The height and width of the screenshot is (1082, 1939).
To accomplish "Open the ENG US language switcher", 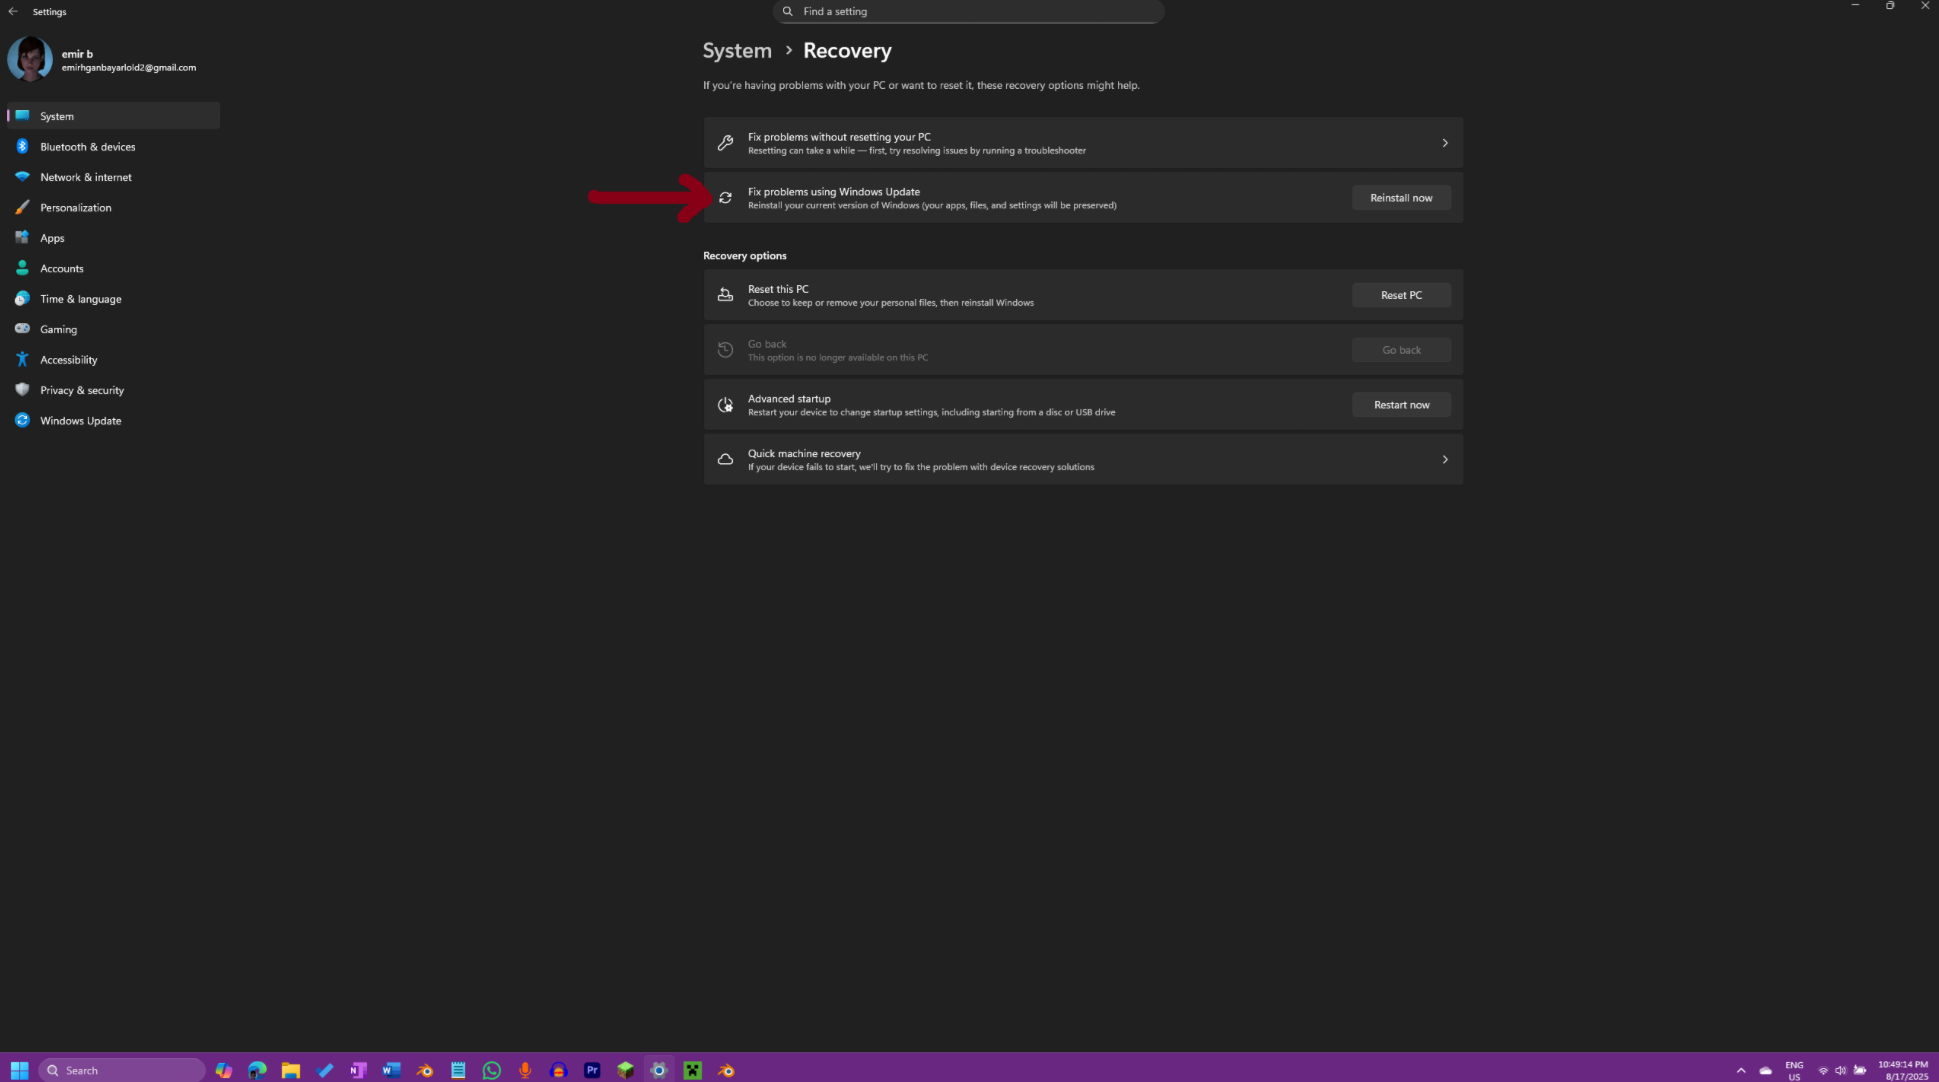I will coord(1794,1070).
